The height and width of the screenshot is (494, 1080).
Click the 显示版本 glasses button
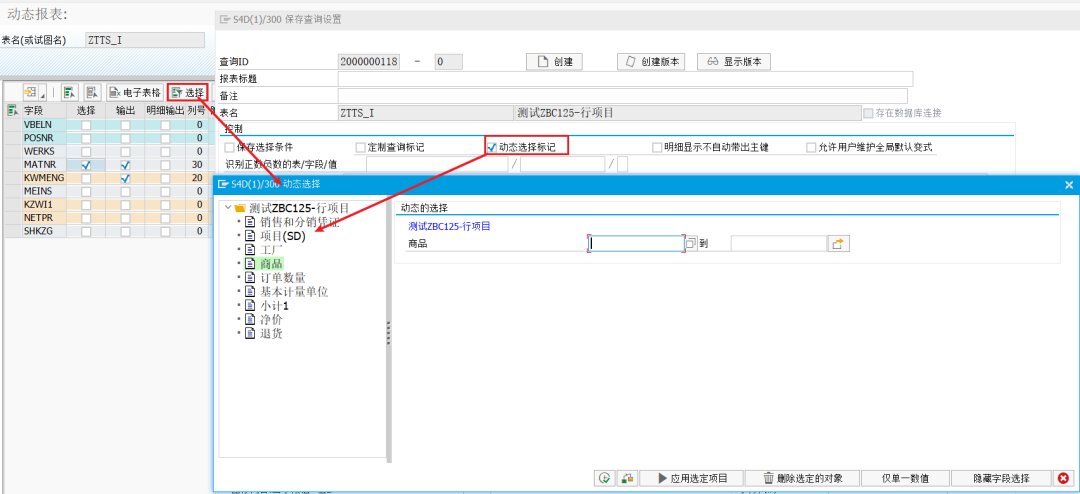click(x=734, y=61)
